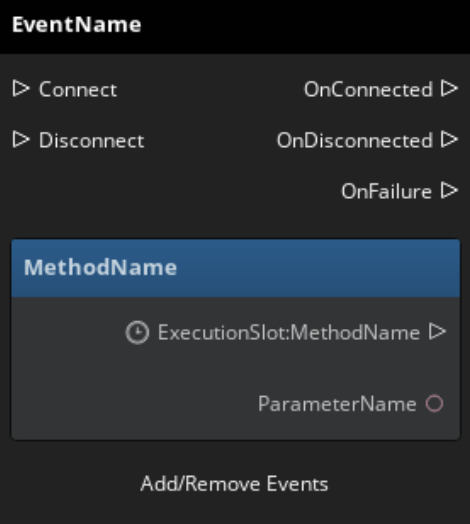Click the ExecutionSlot:MethodName label text
This screenshot has width=470, height=524.
click(289, 333)
